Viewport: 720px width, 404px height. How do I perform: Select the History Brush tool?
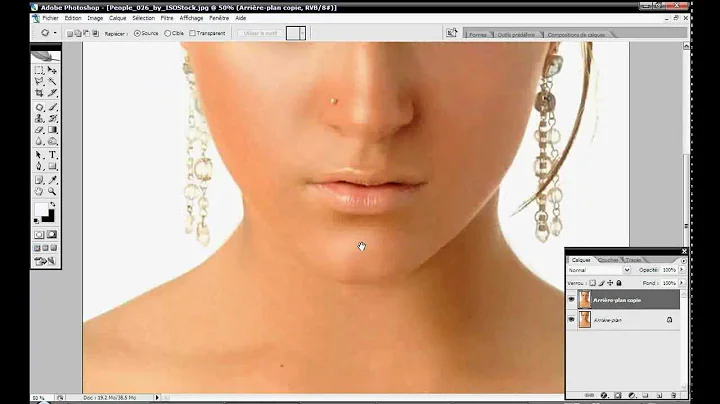click(52, 119)
